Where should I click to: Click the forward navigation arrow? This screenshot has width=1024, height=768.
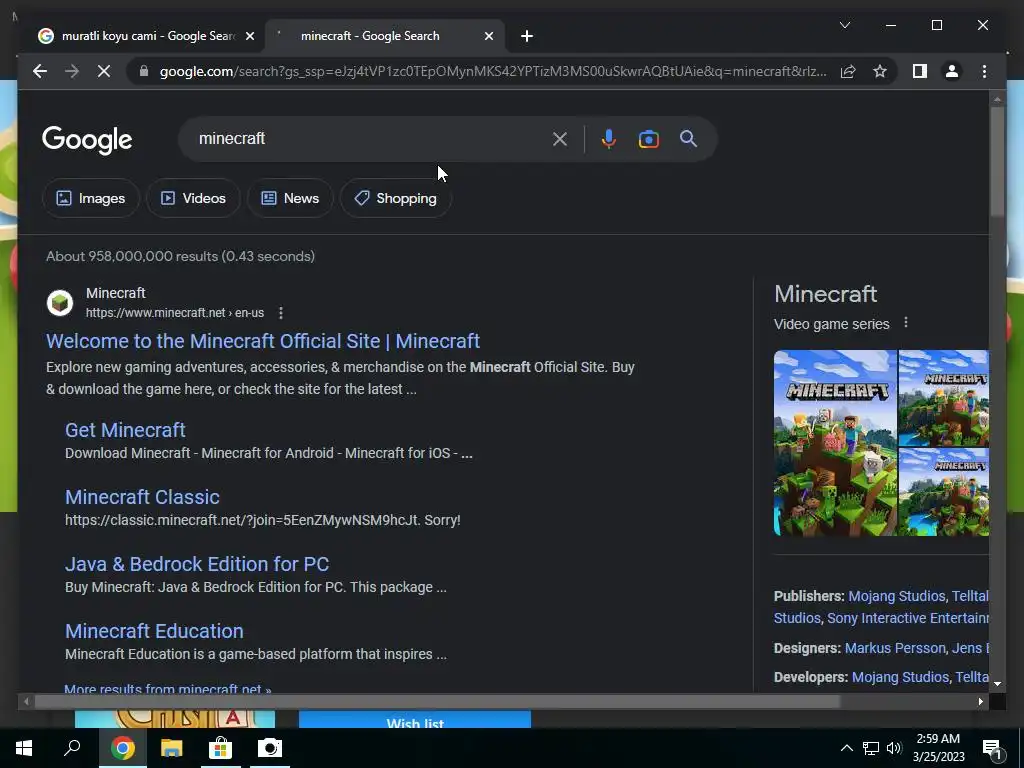(x=72, y=71)
